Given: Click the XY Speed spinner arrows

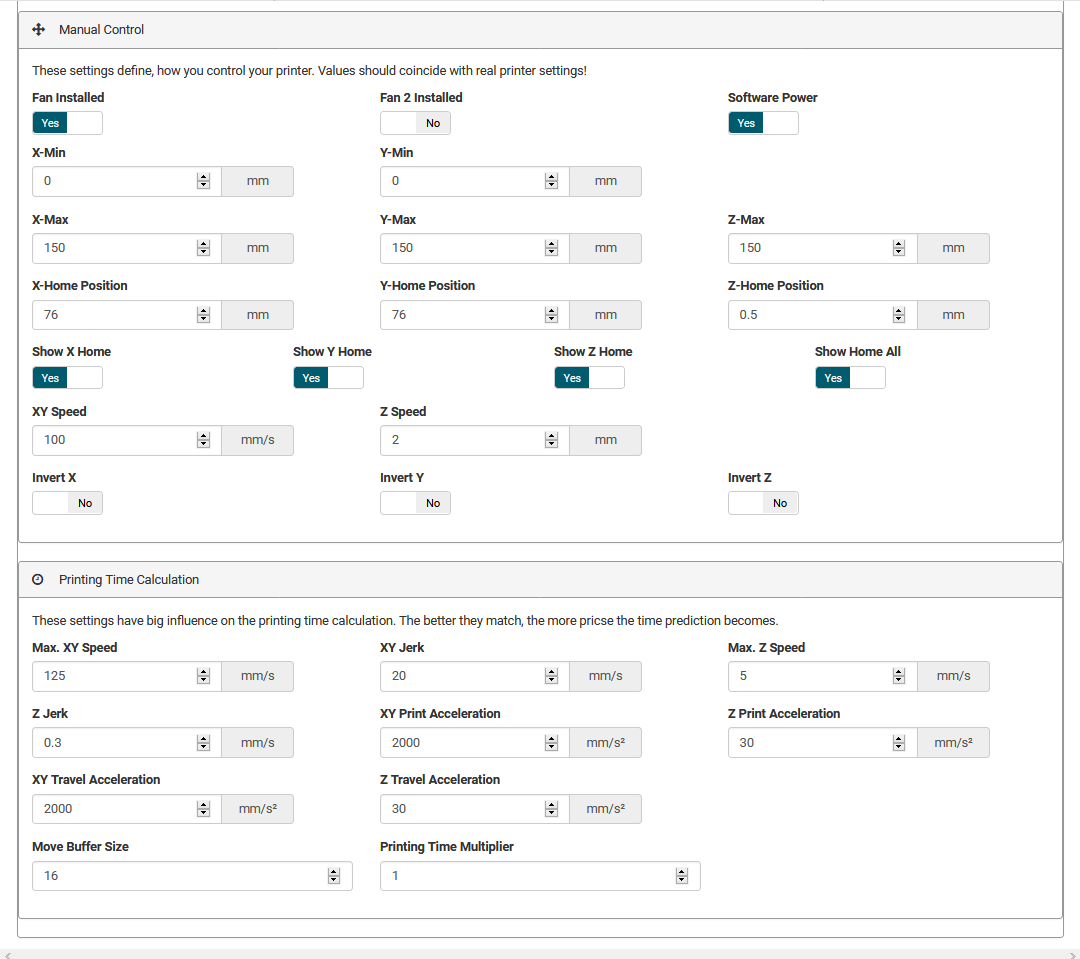Looking at the screenshot, I should [203, 440].
